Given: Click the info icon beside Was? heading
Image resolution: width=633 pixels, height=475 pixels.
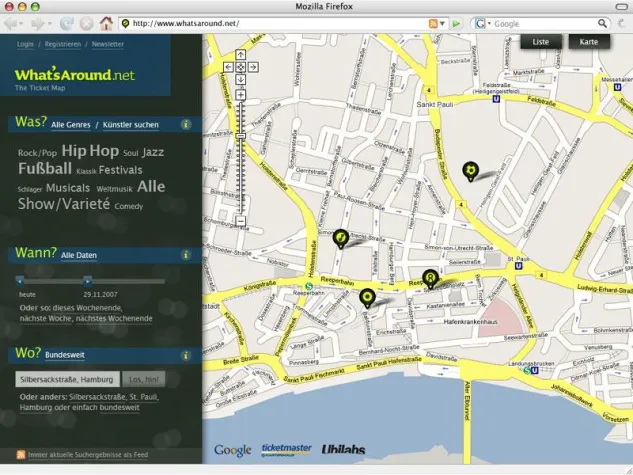Looking at the screenshot, I should click(186, 125).
